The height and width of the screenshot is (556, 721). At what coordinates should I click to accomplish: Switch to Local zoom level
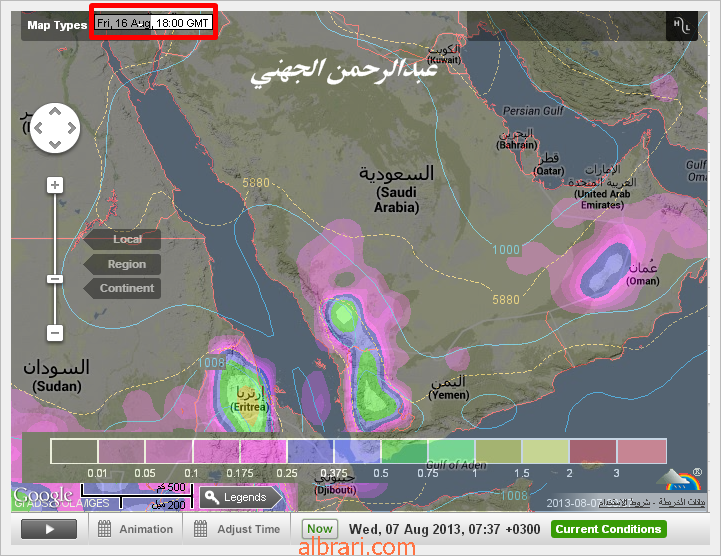[x=122, y=239]
